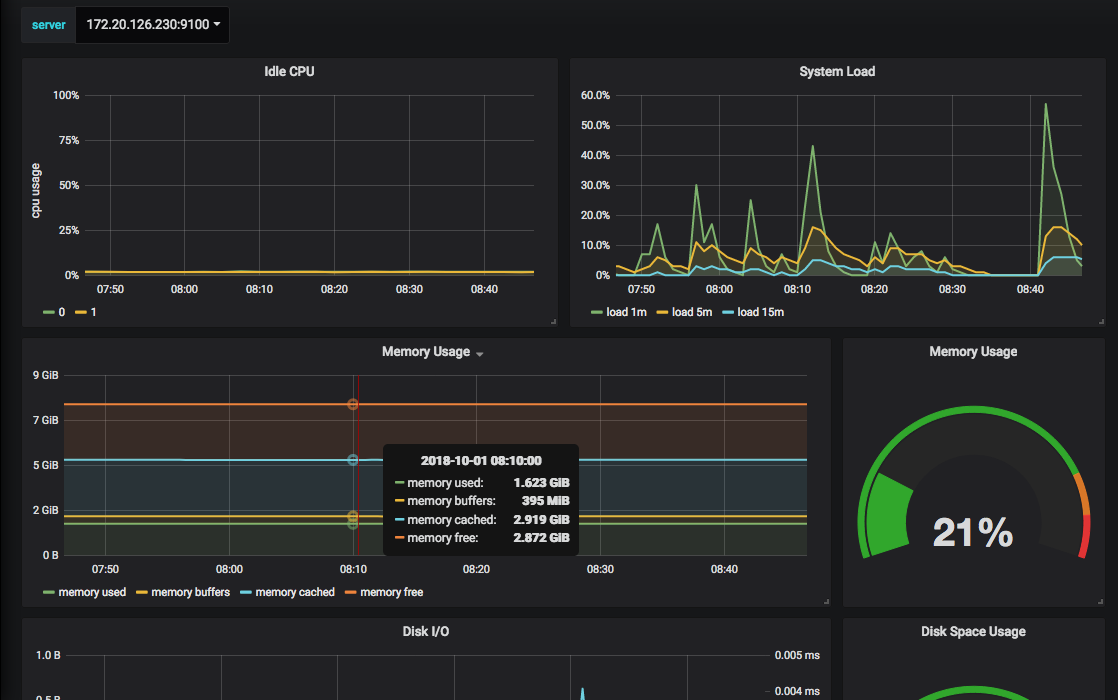Click the 0.005 ms label on Disk I/O axis
Viewport: 1118px width, 700px height.
(x=797, y=655)
